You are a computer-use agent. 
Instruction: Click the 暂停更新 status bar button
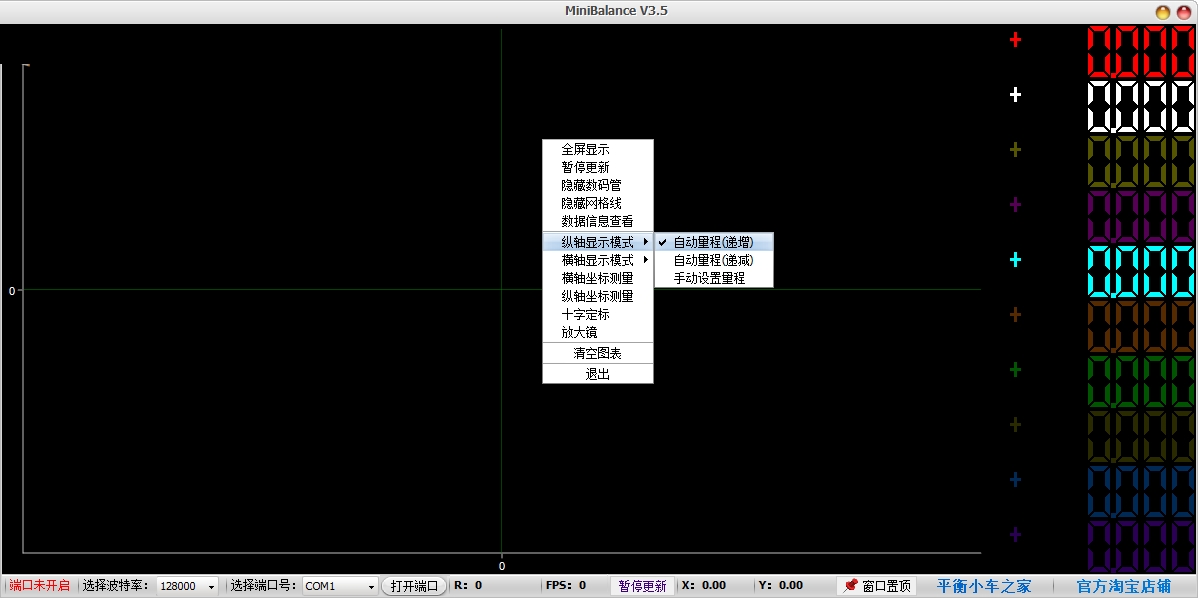pyautogui.click(x=643, y=586)
